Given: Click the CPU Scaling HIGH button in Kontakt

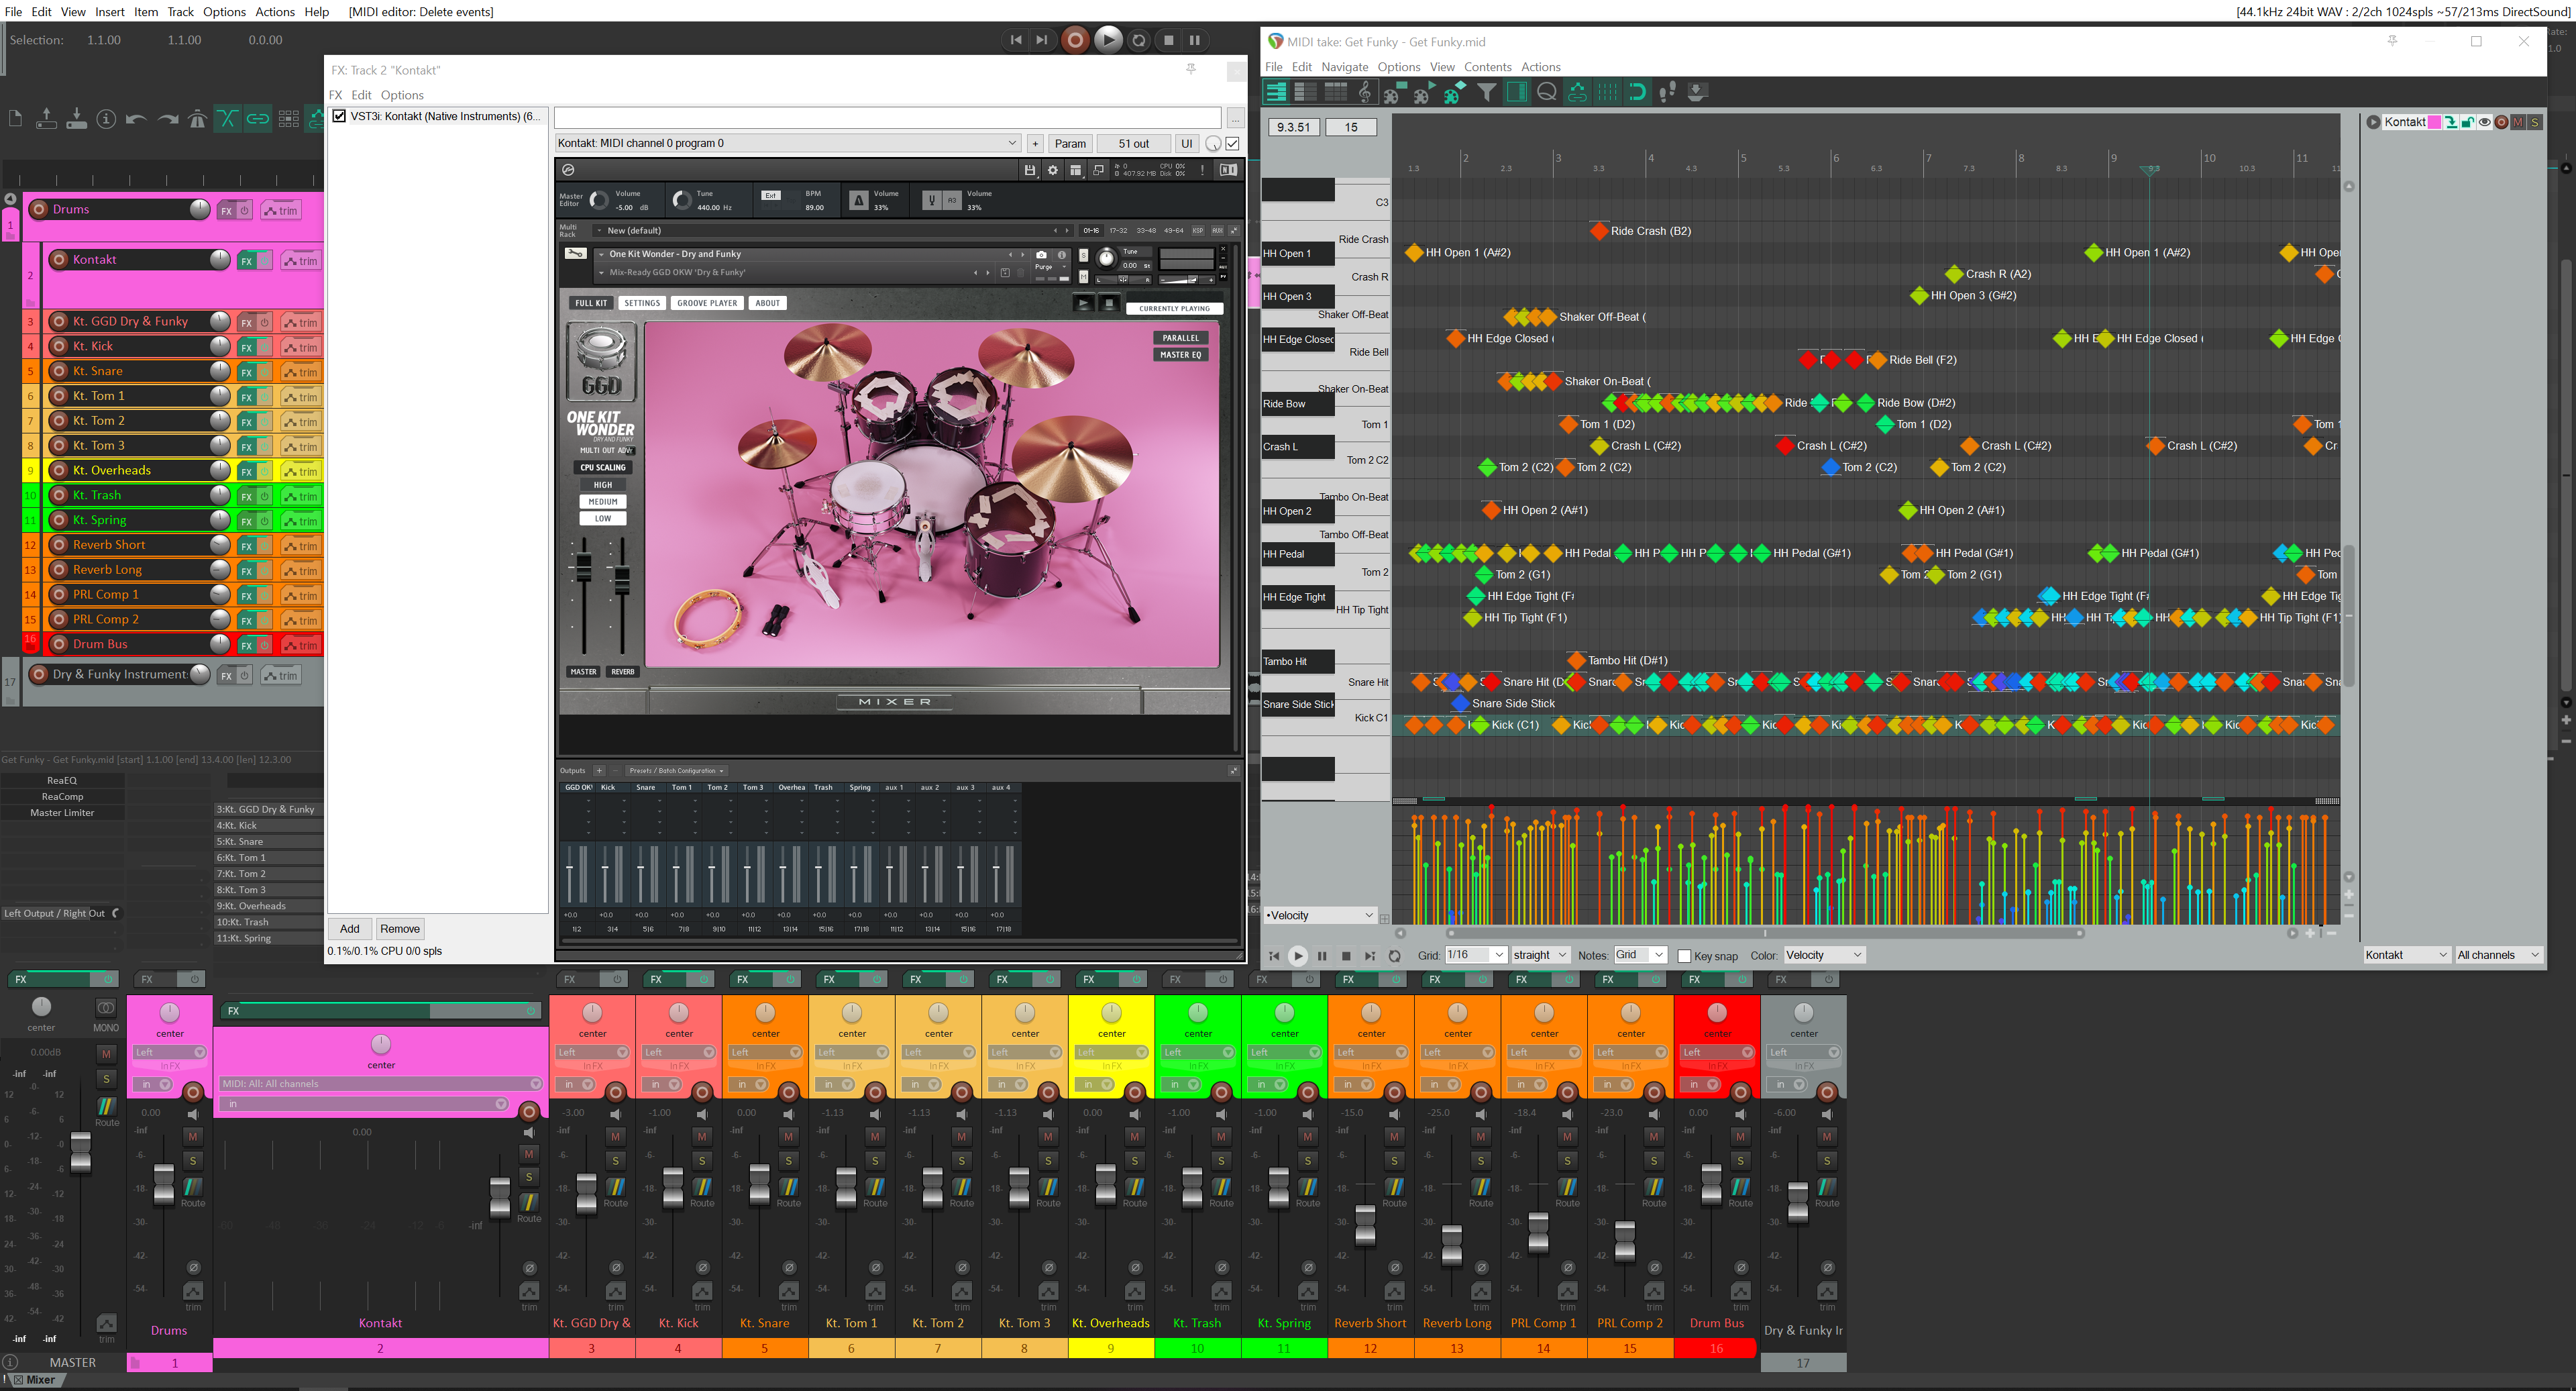Looking at the screenshot, I should [602, 484].
